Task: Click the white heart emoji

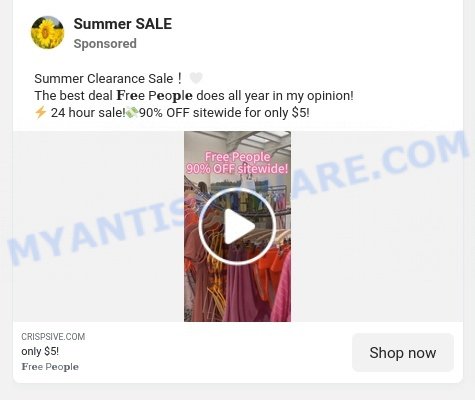Action: [196, 78]
